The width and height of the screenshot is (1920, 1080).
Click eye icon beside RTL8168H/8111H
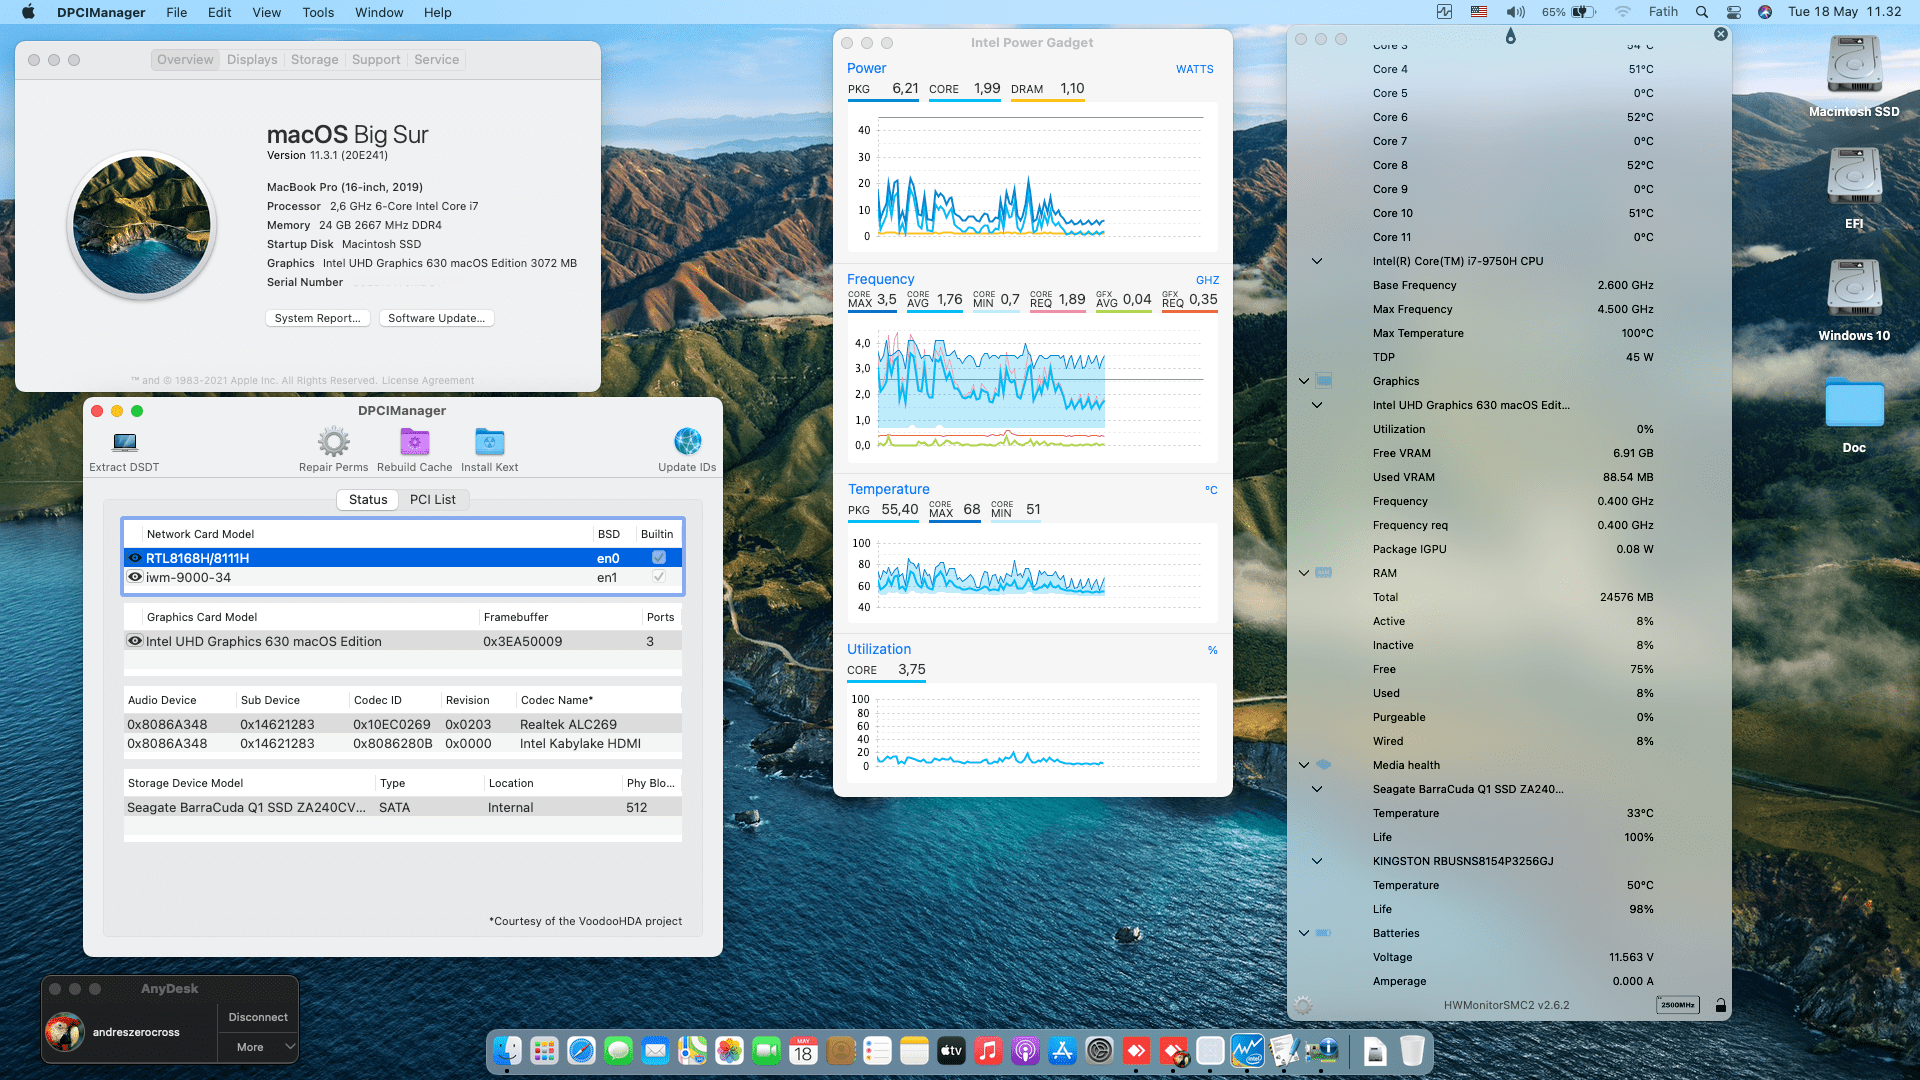(135, 558)
